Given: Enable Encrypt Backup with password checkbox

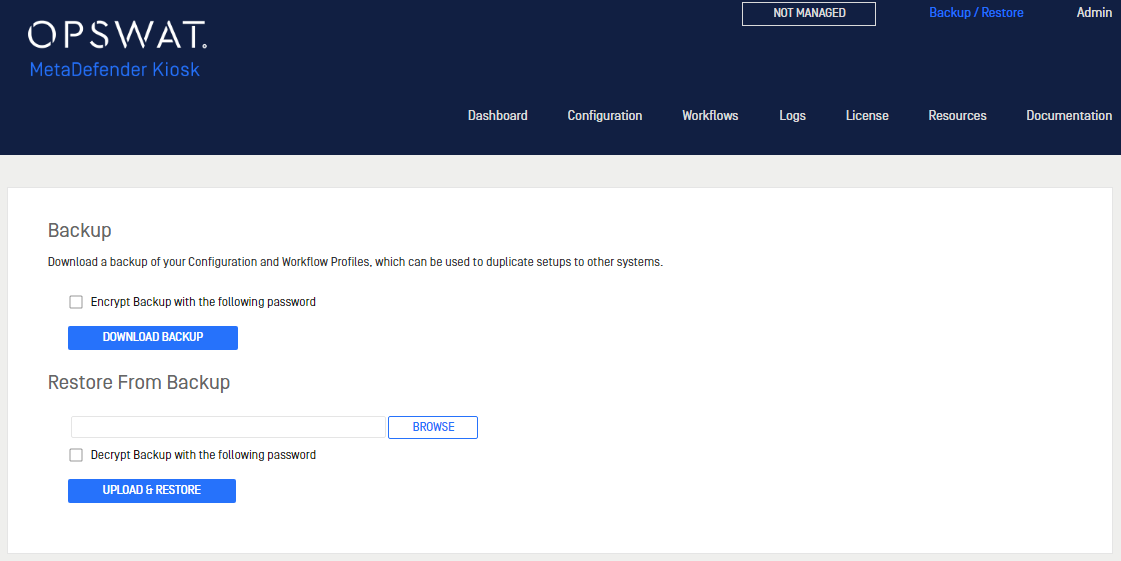Looking at the screenshot, I should 76,302.
